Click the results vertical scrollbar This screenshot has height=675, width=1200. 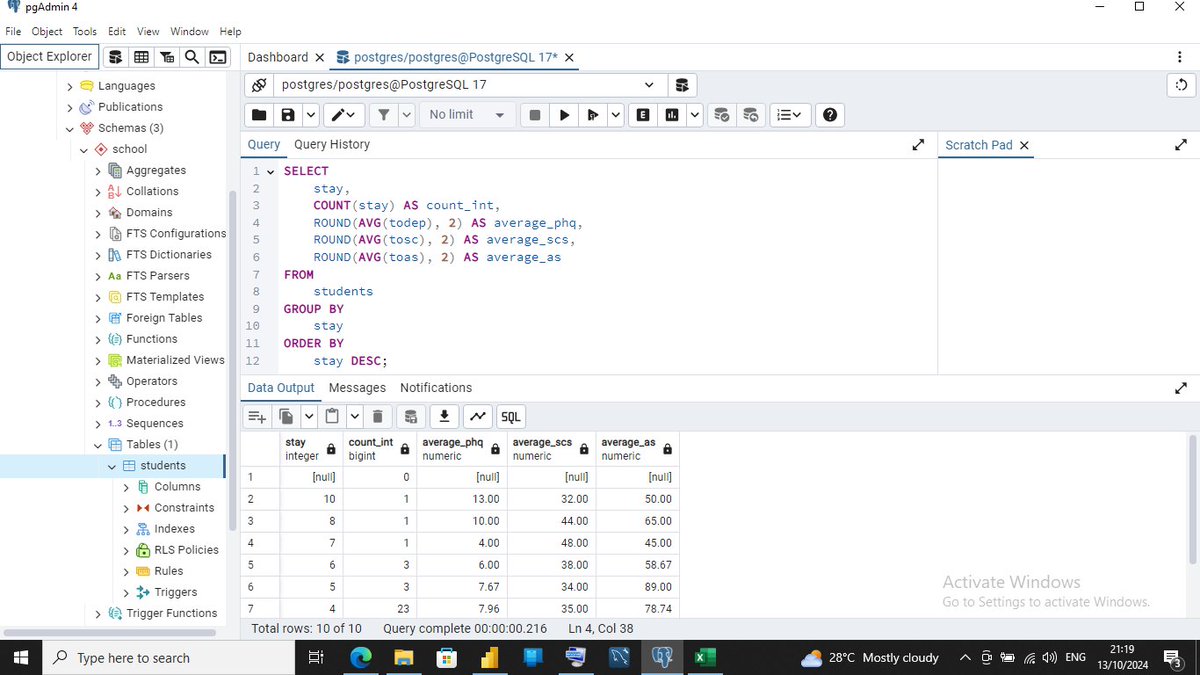pyautogui.click(x=1191, y=500)
